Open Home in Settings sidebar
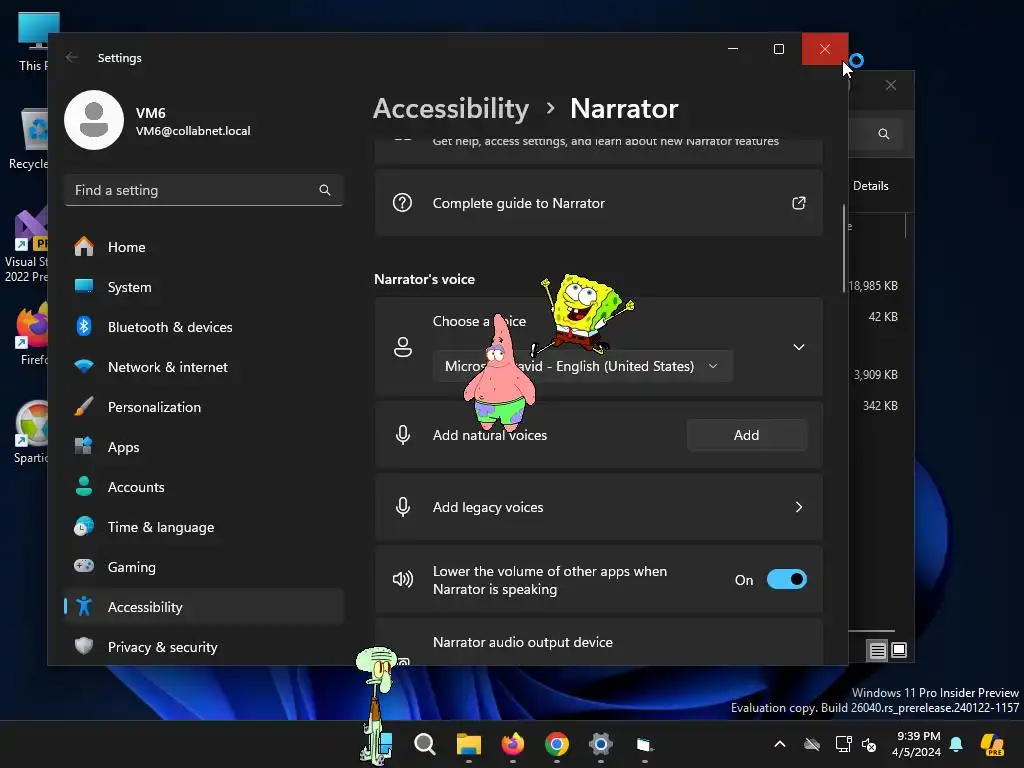Viewport: 1024px width, 768px height. tap(203, 247)
